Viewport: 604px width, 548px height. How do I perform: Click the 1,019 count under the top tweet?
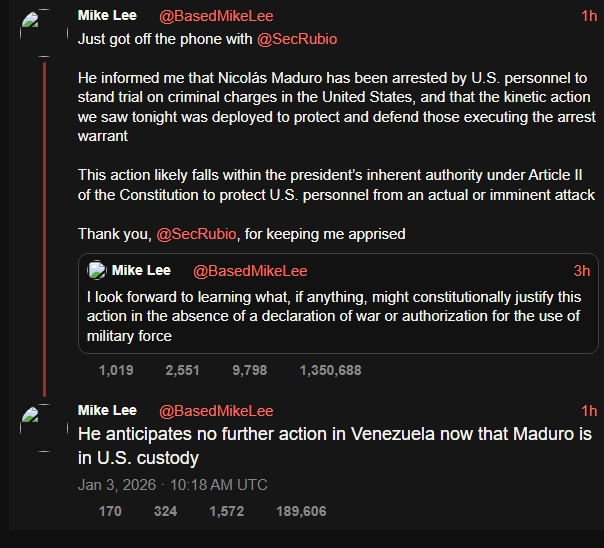(116, 370)
